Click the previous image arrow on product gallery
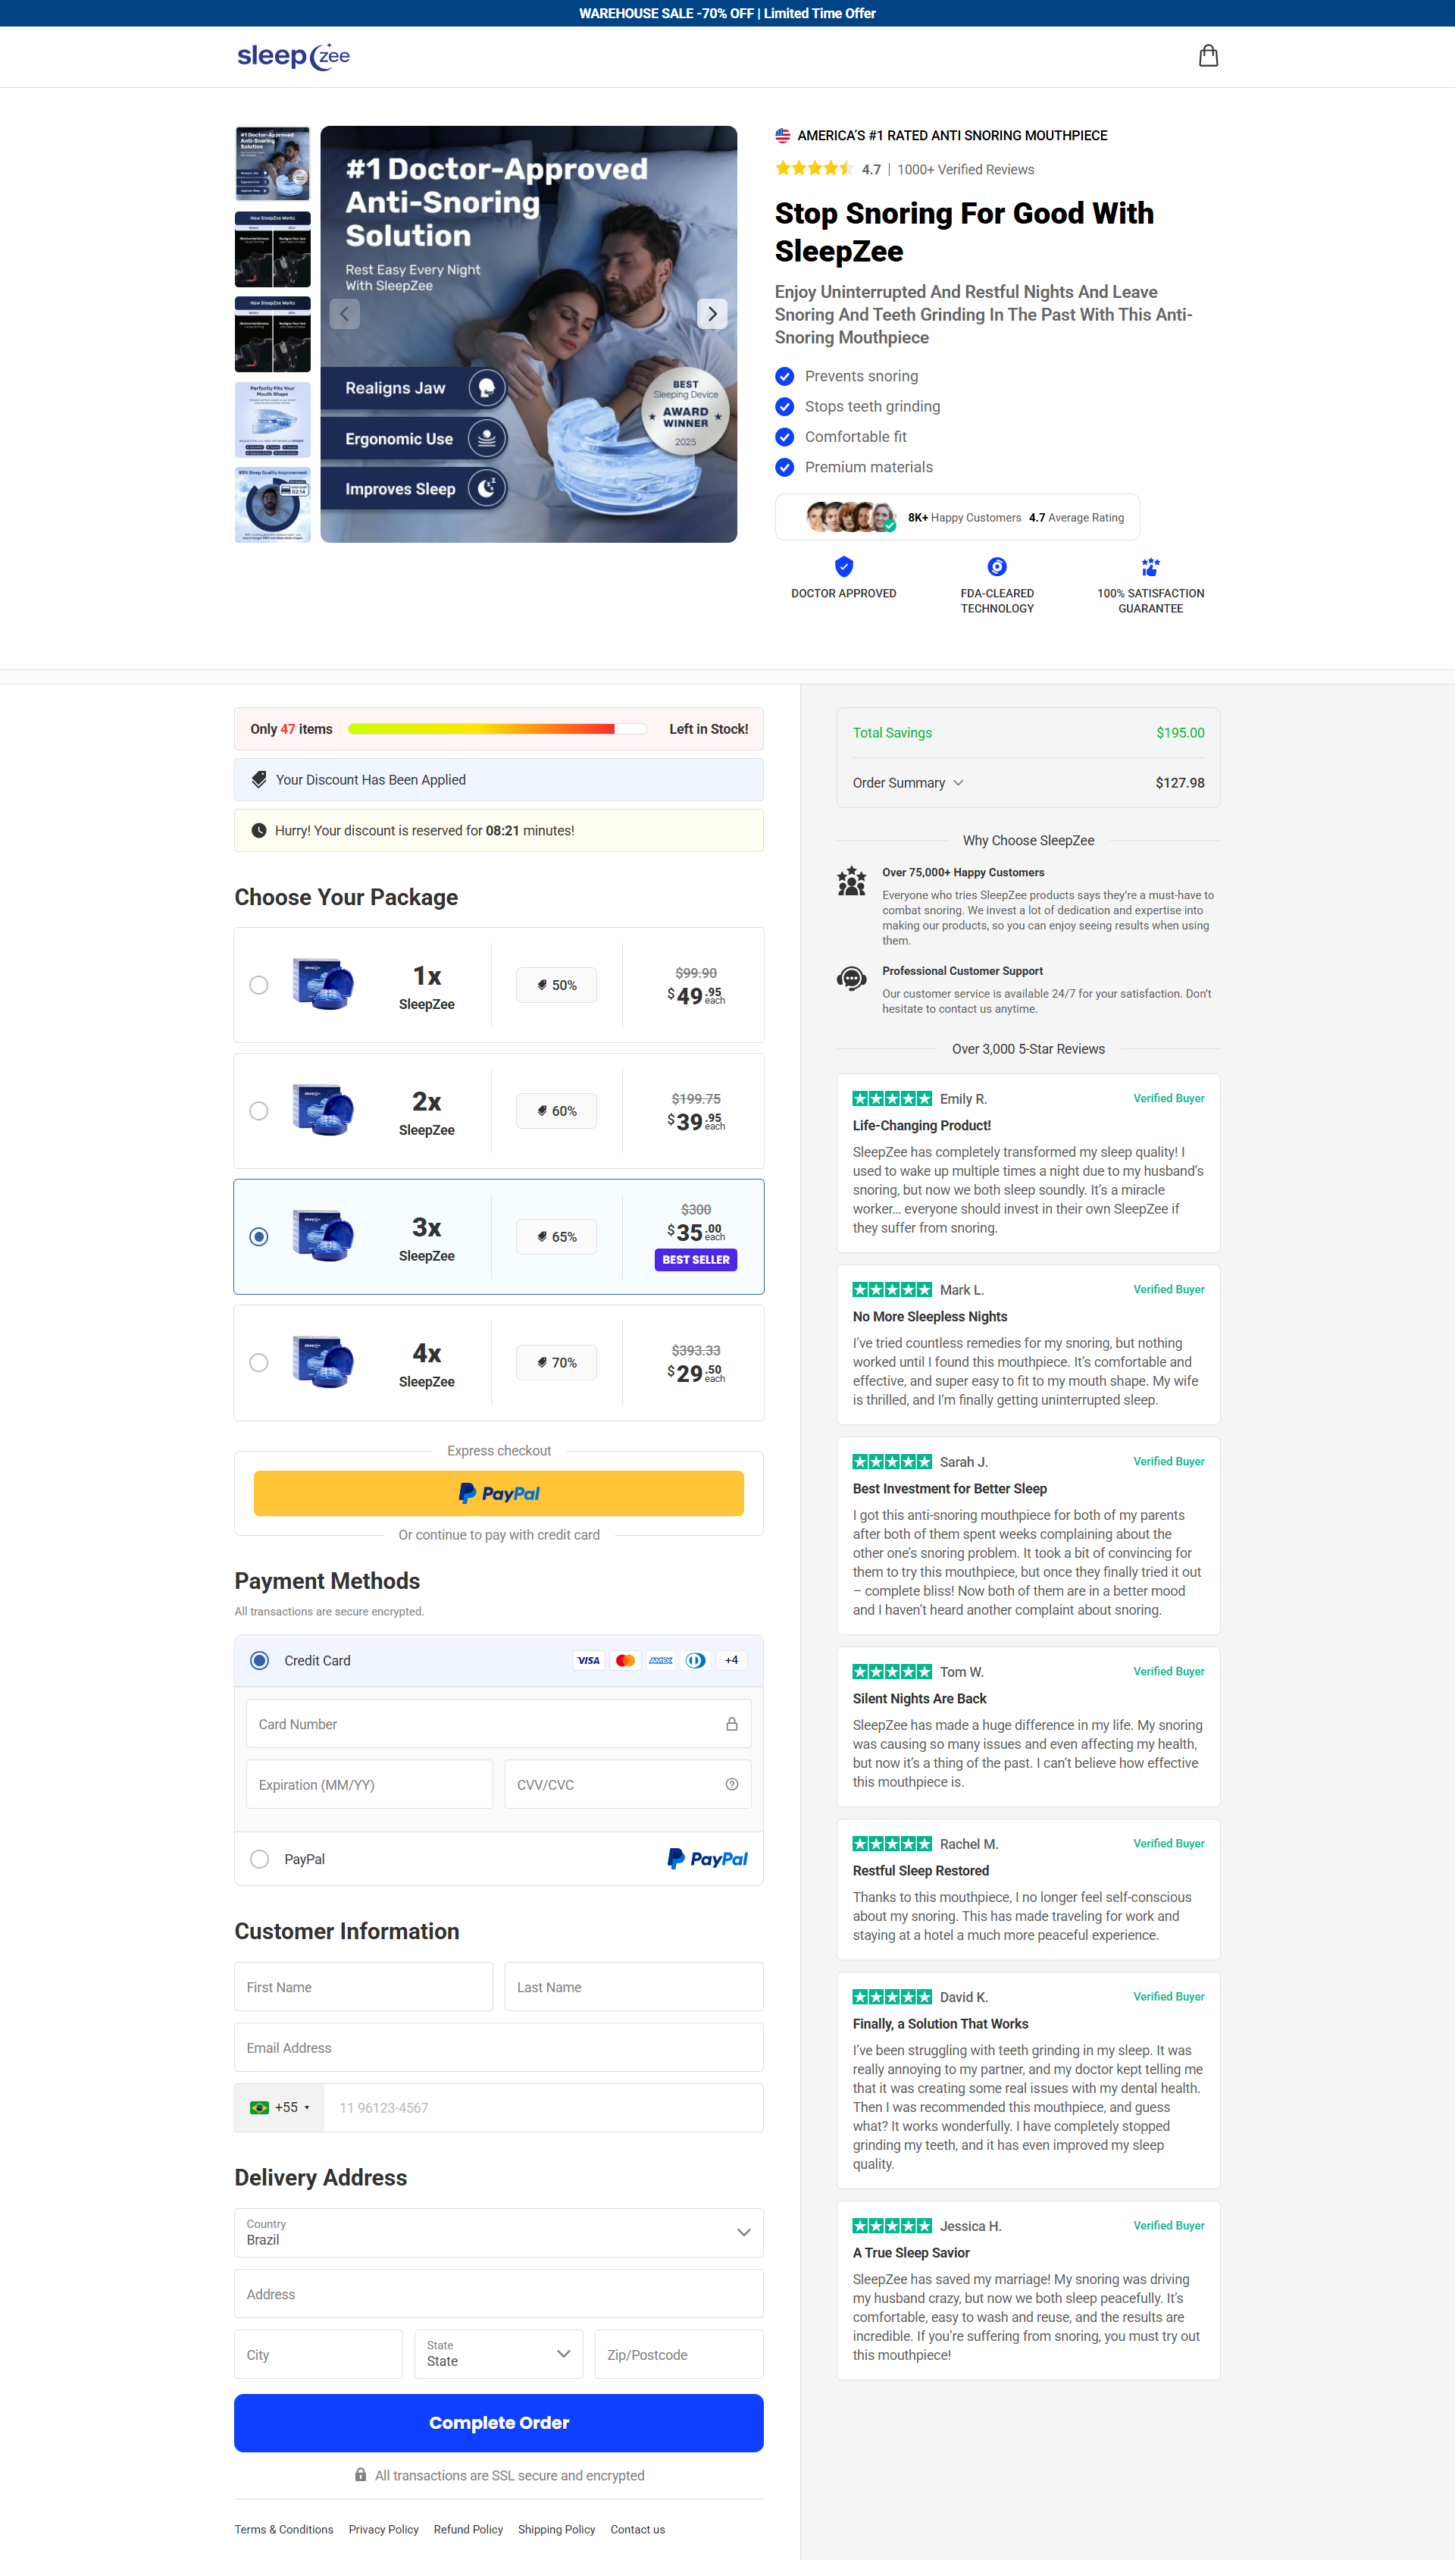This screenshot has height=2560, width=1455. tap(345, 314)
